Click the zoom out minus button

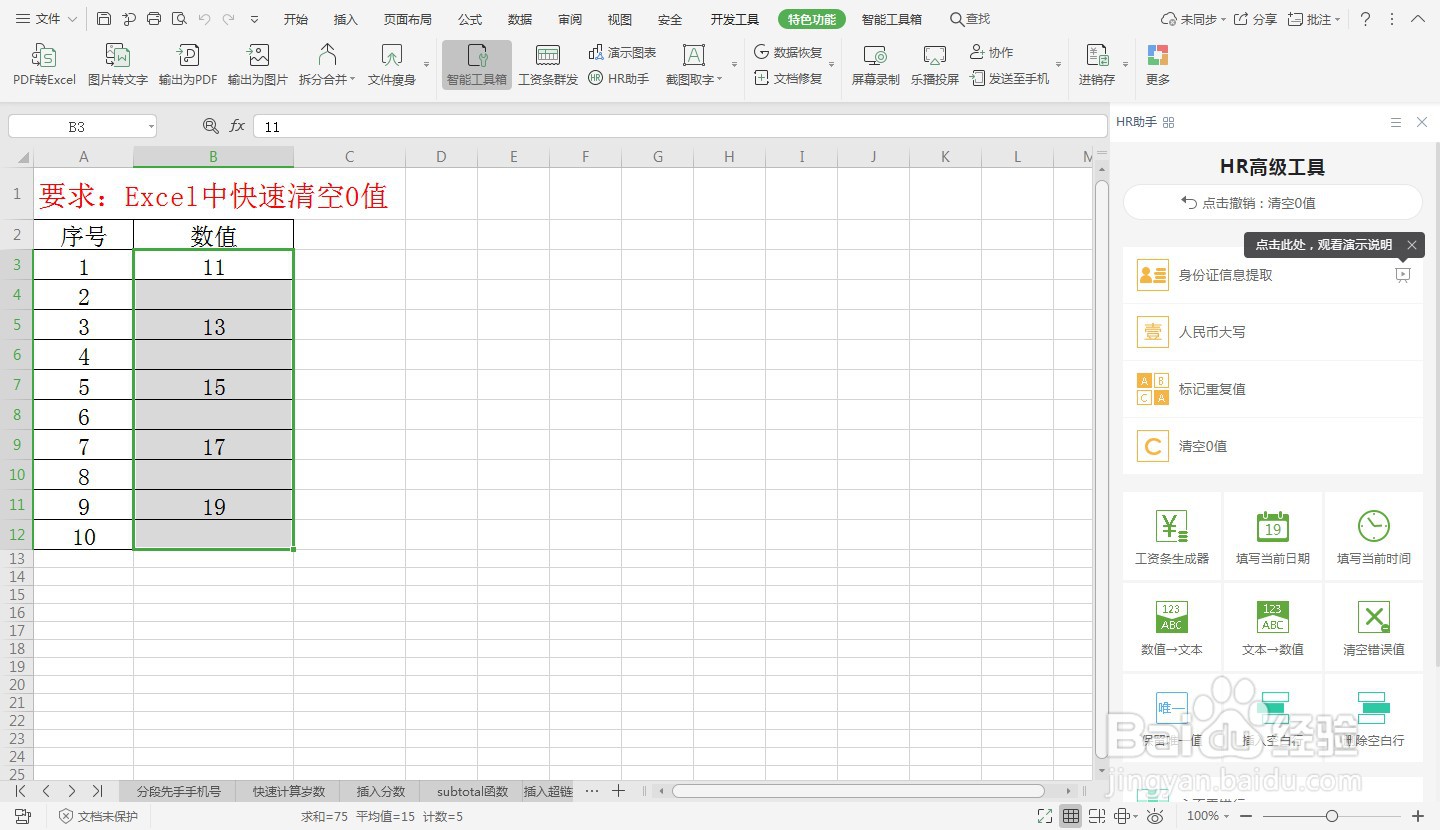(x=1246, y=816)
